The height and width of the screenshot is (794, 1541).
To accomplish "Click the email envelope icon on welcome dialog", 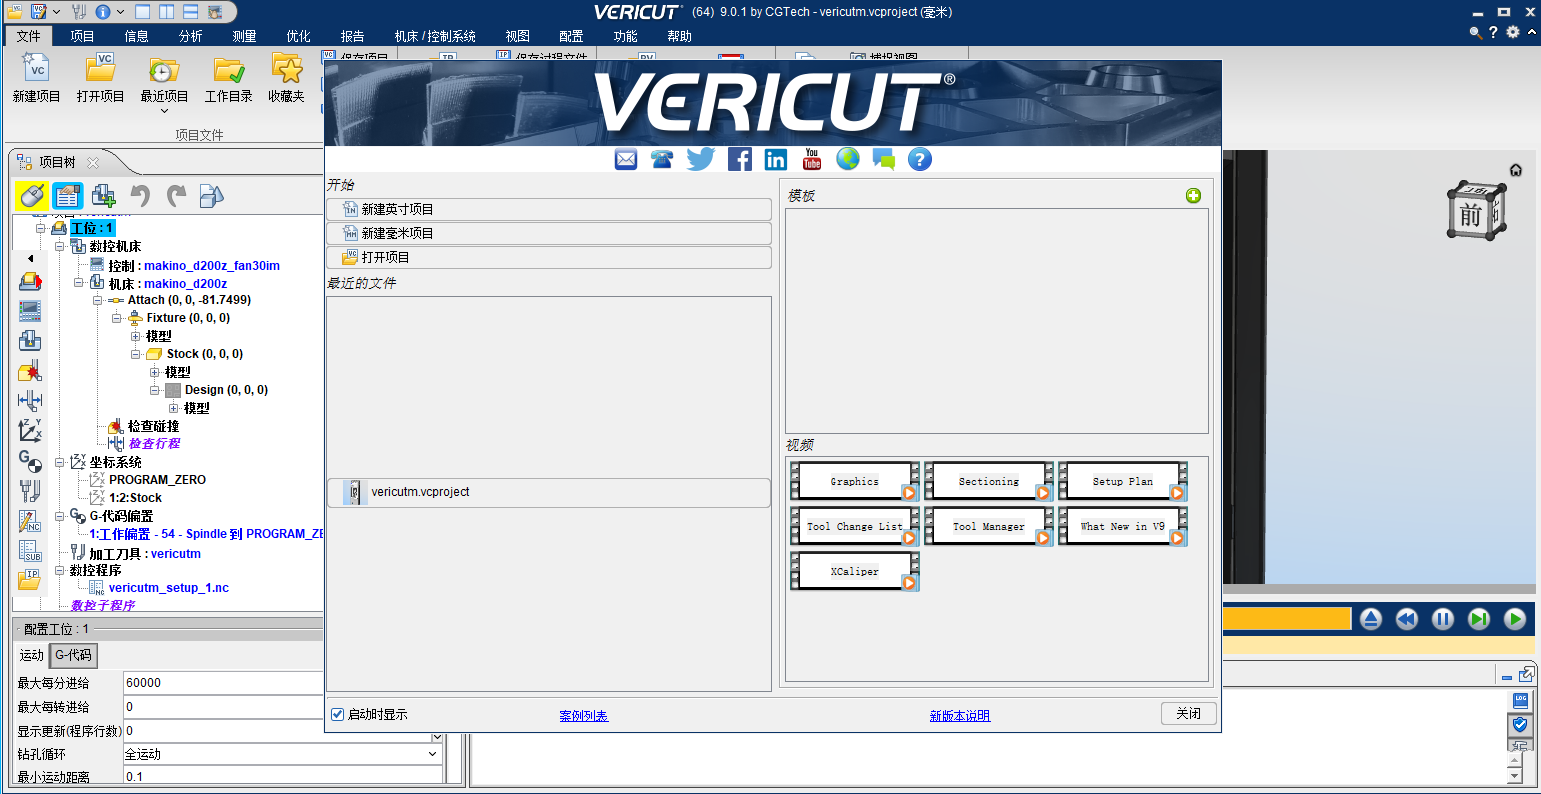I will [x=626, y=159].
